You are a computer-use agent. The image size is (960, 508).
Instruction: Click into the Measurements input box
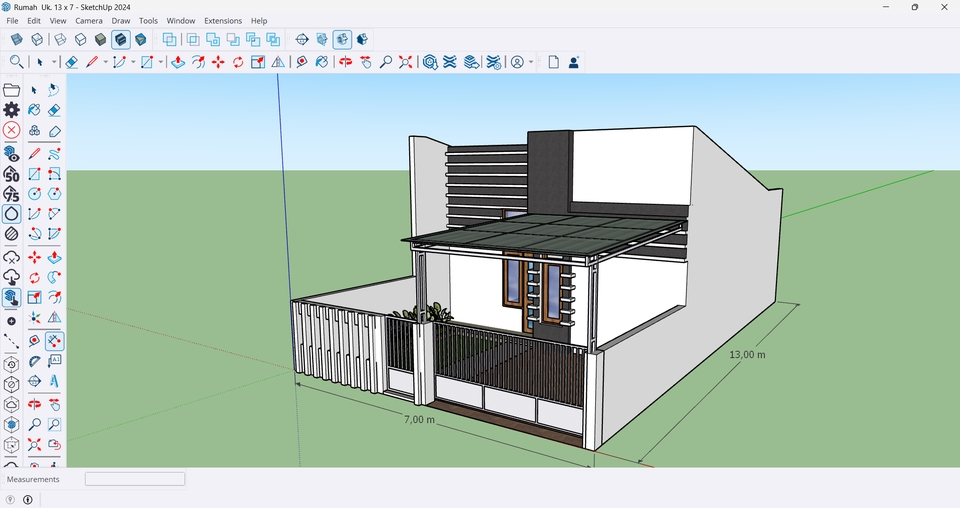(135, 479)
